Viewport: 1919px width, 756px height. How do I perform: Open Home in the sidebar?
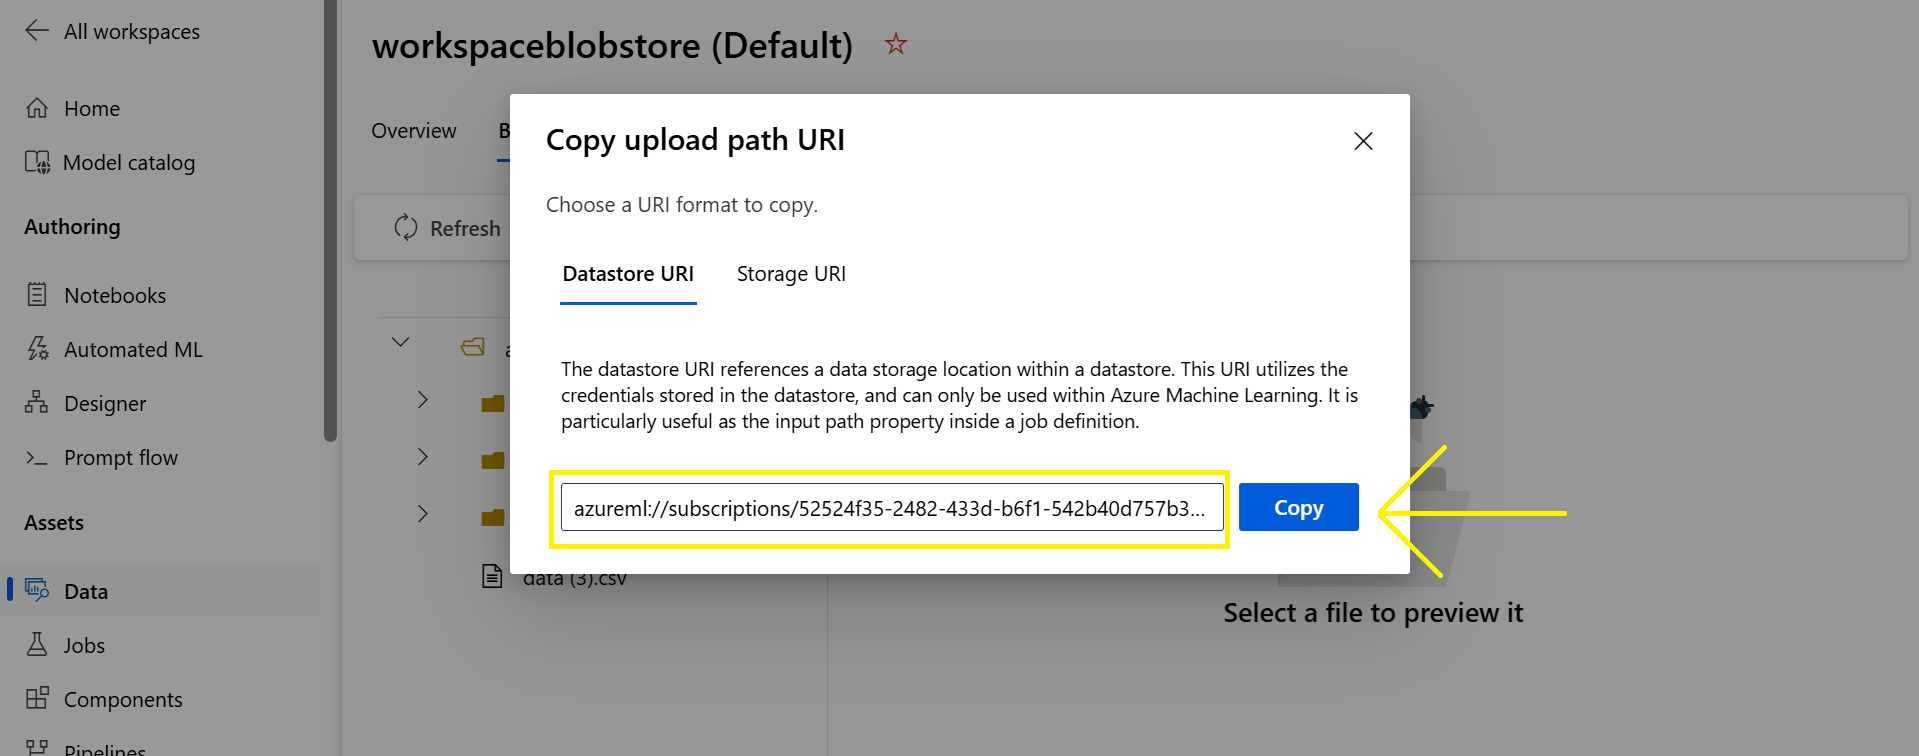pos(92,108)
